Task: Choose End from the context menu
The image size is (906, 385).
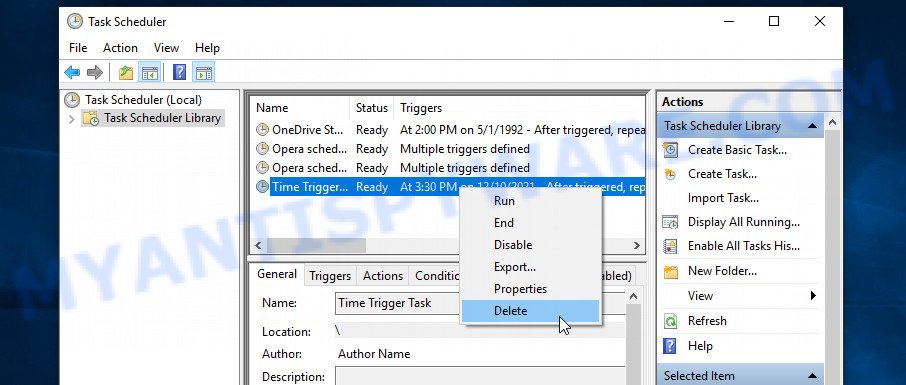Action: click(x=530, y=223)
